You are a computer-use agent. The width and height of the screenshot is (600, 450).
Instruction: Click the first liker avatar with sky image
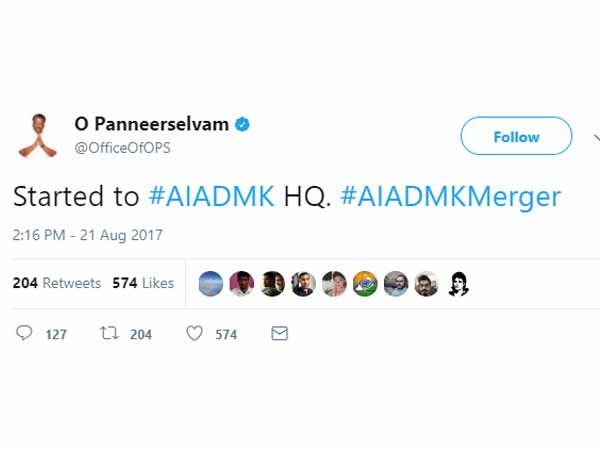212,284
